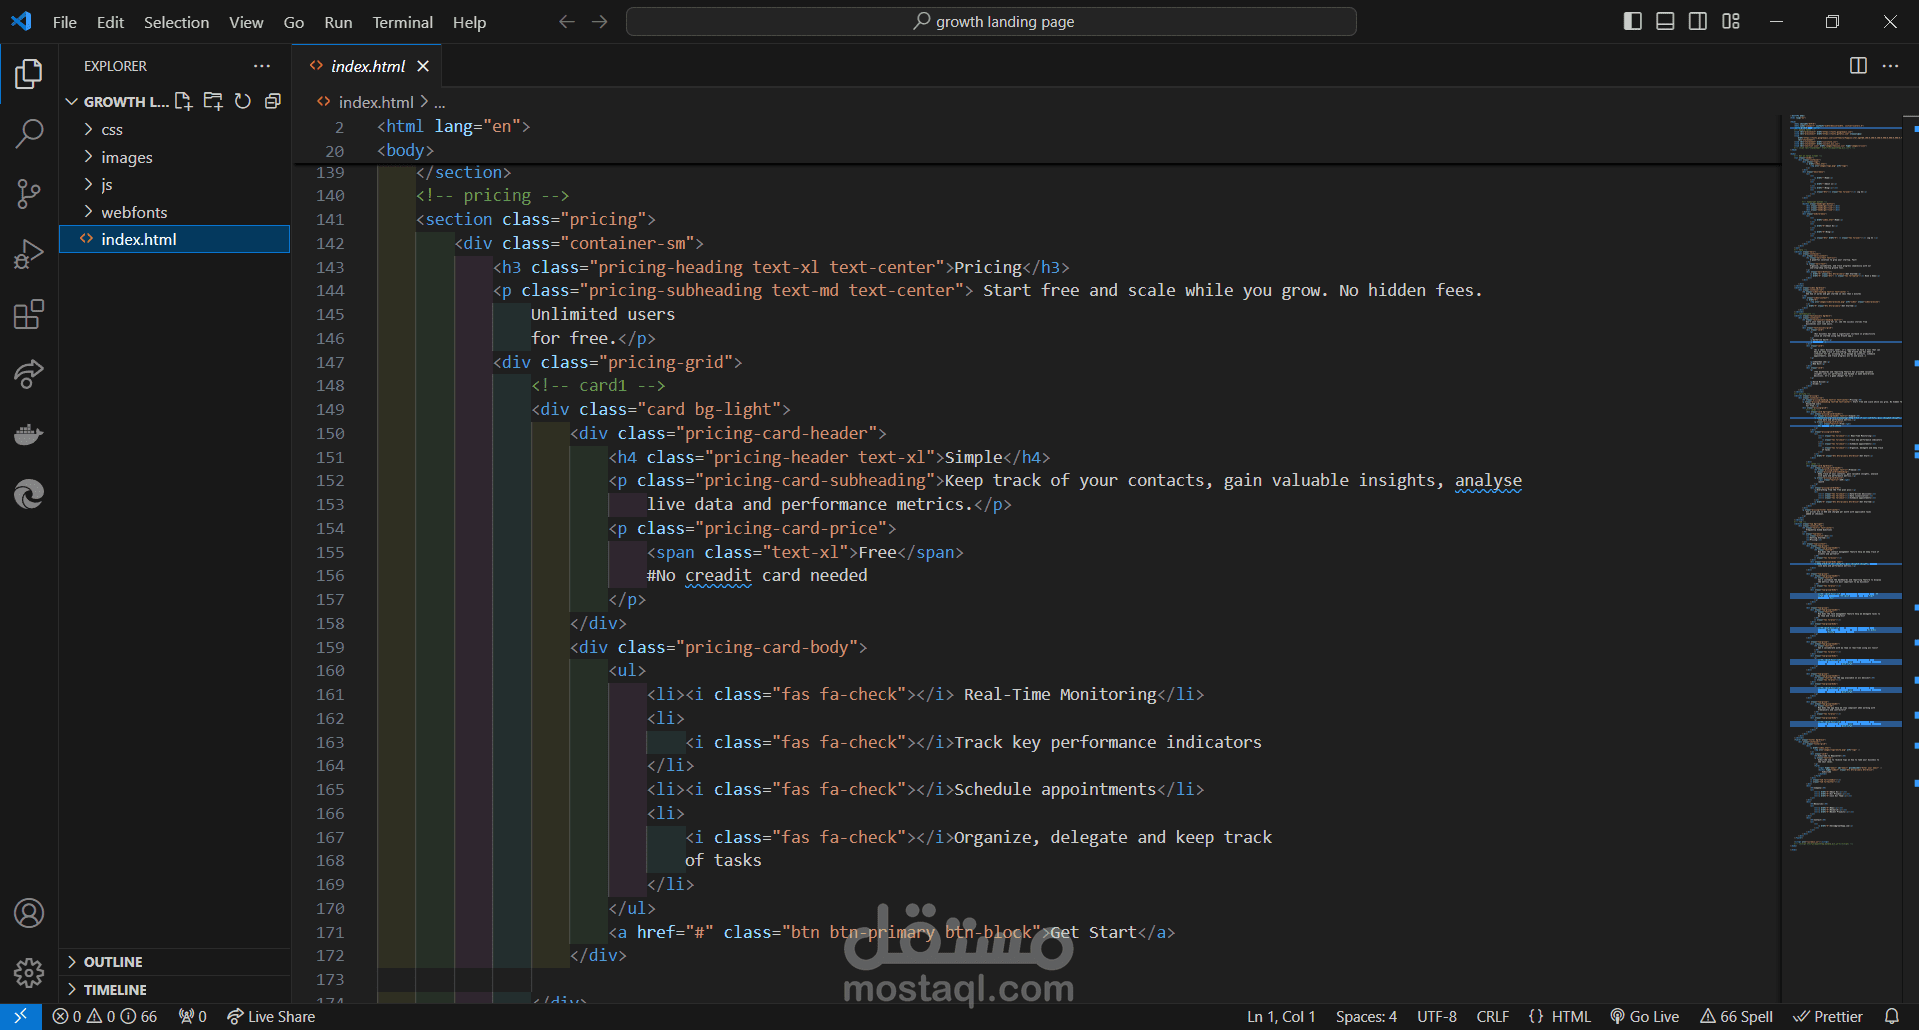1919x1030 pixels.
Task: Open the Extensions view
Action: 29,314
